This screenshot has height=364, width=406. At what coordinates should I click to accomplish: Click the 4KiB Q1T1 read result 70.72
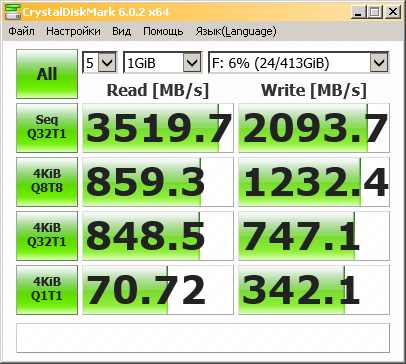158,290
